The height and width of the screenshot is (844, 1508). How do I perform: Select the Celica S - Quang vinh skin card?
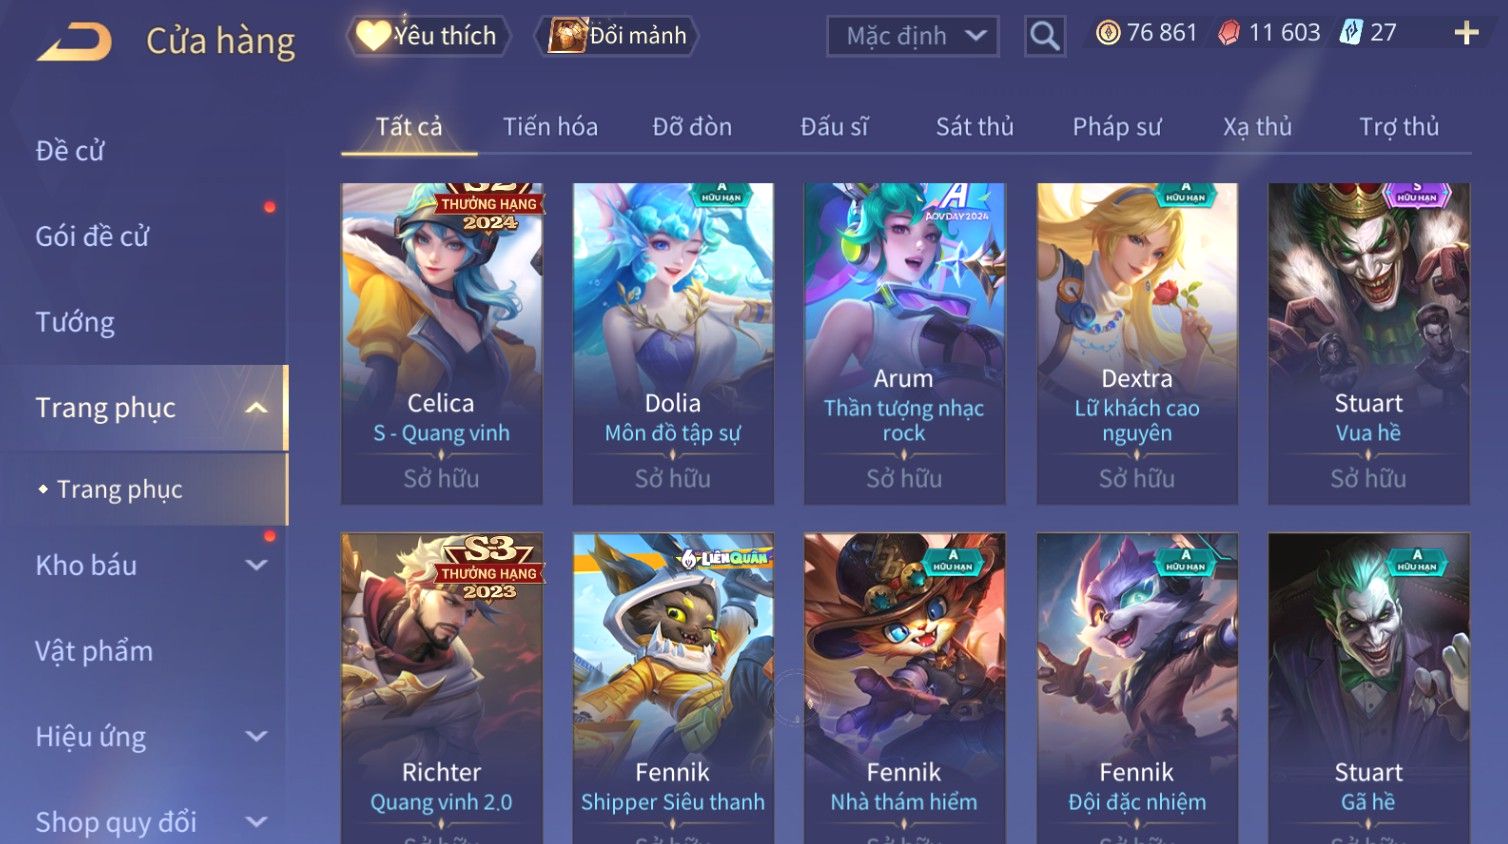click(442, 343)
